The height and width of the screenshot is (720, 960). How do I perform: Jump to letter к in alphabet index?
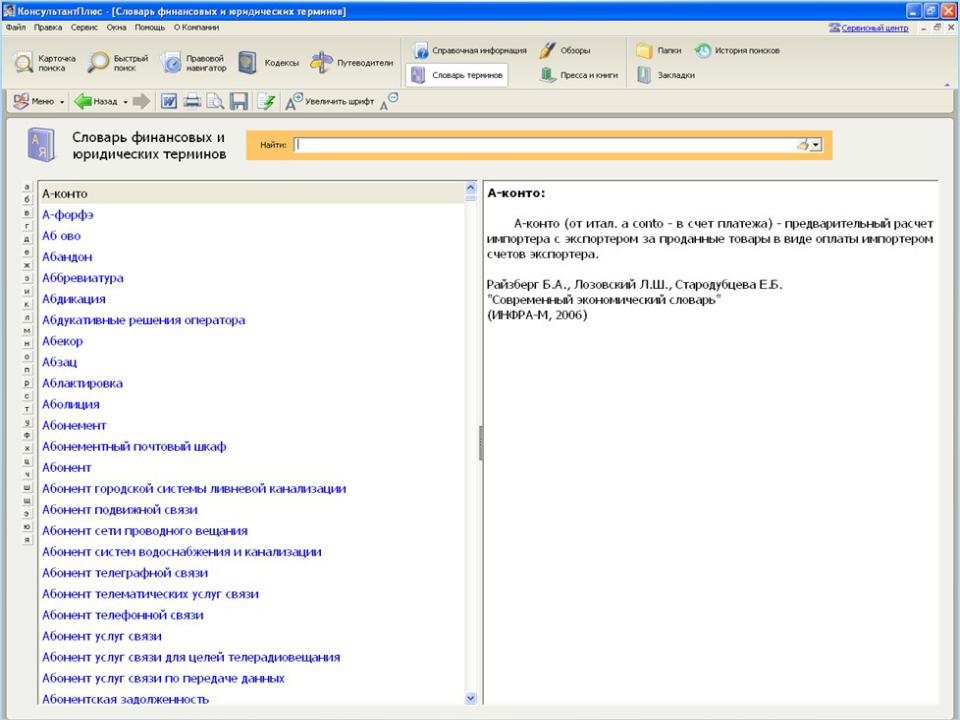(27, 304)
